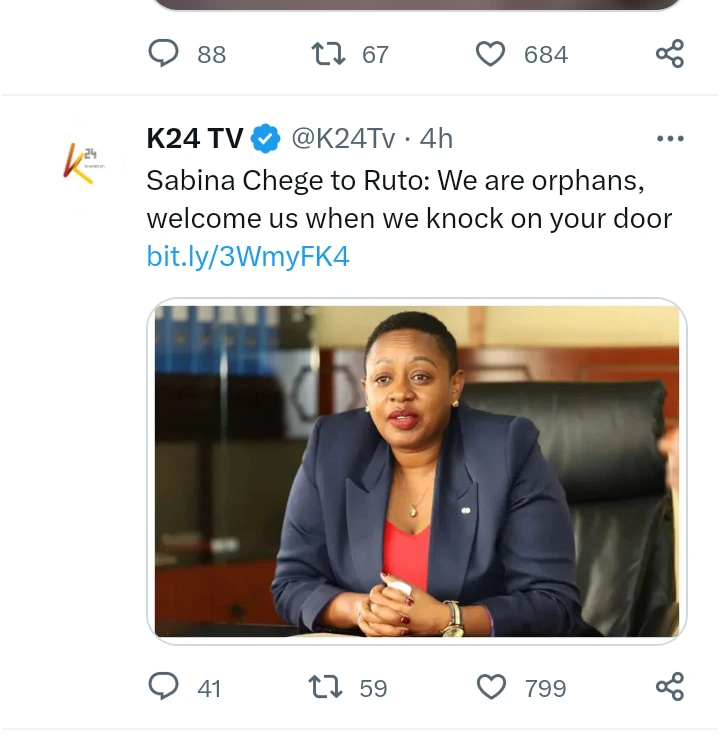Retweet the top tweet with 67 retweets
This screenshot has width=720, height=745.
point(328,54)
